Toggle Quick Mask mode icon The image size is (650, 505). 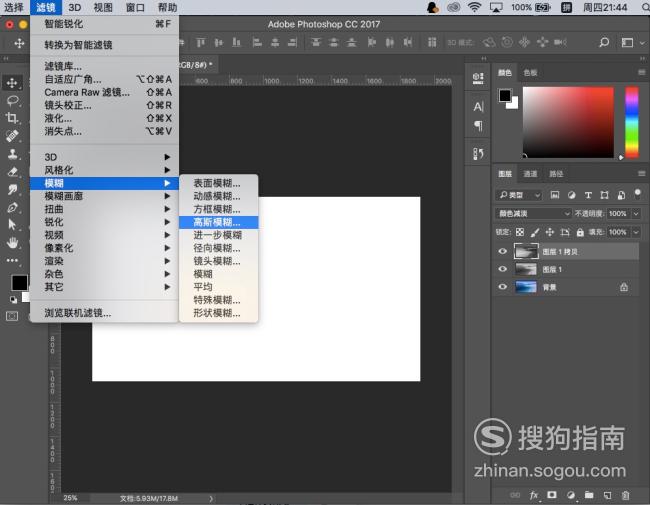pos(12,316)
